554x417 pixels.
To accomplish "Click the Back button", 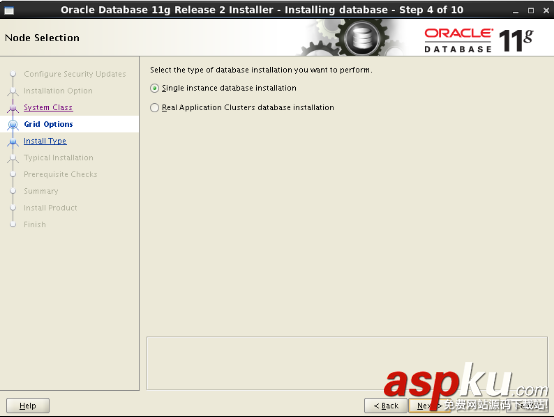I will point(386,406).
